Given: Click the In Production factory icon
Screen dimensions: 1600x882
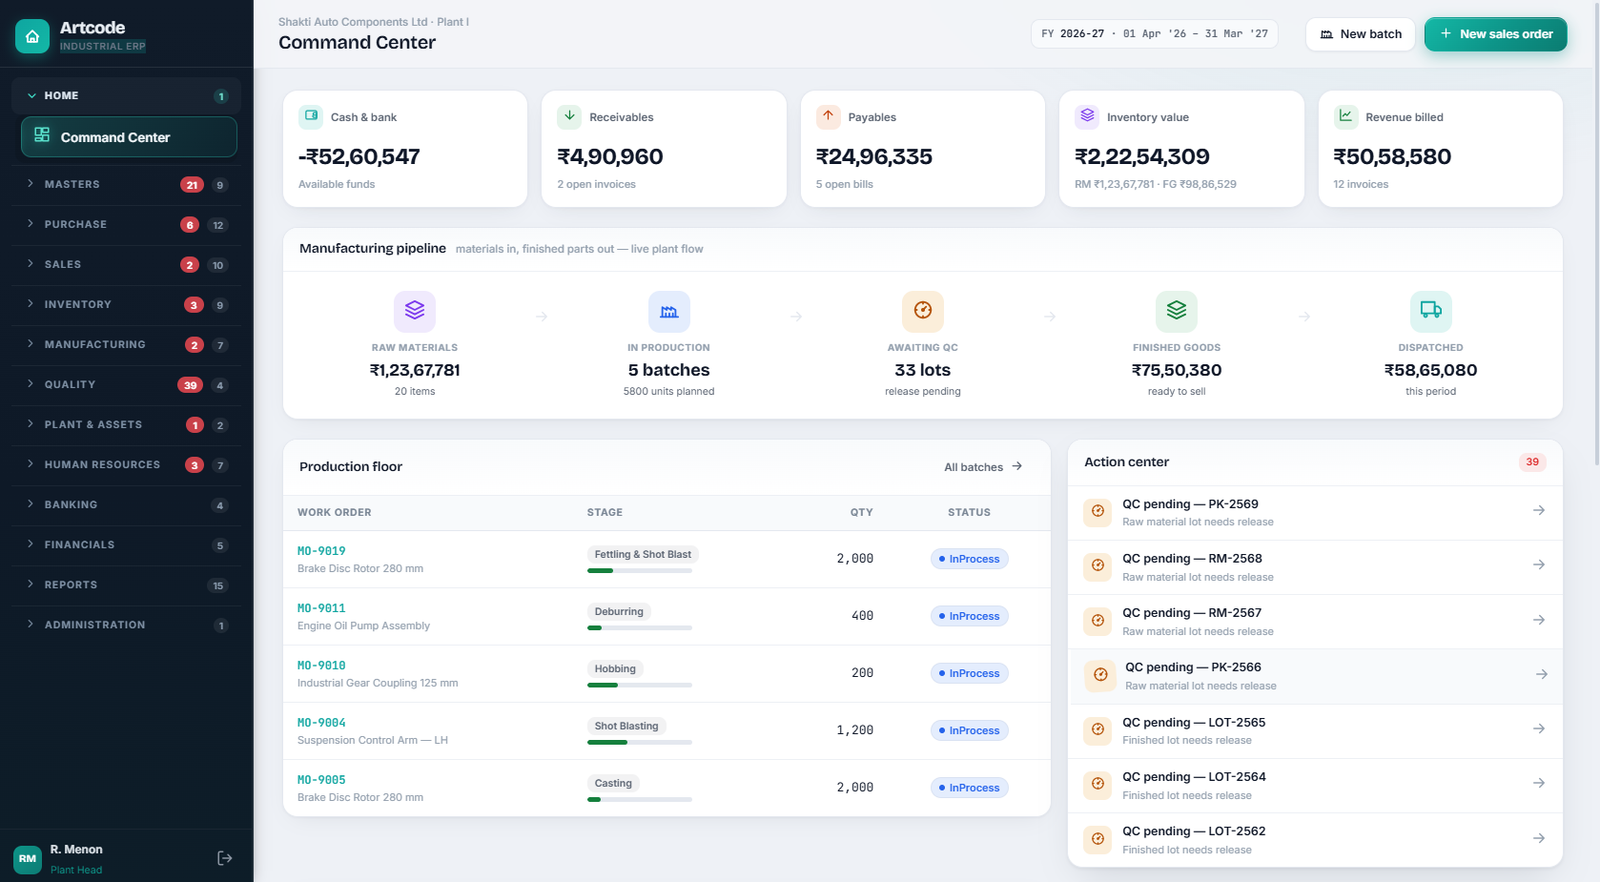Looking at the screenshot, I should tap(669, 311).
